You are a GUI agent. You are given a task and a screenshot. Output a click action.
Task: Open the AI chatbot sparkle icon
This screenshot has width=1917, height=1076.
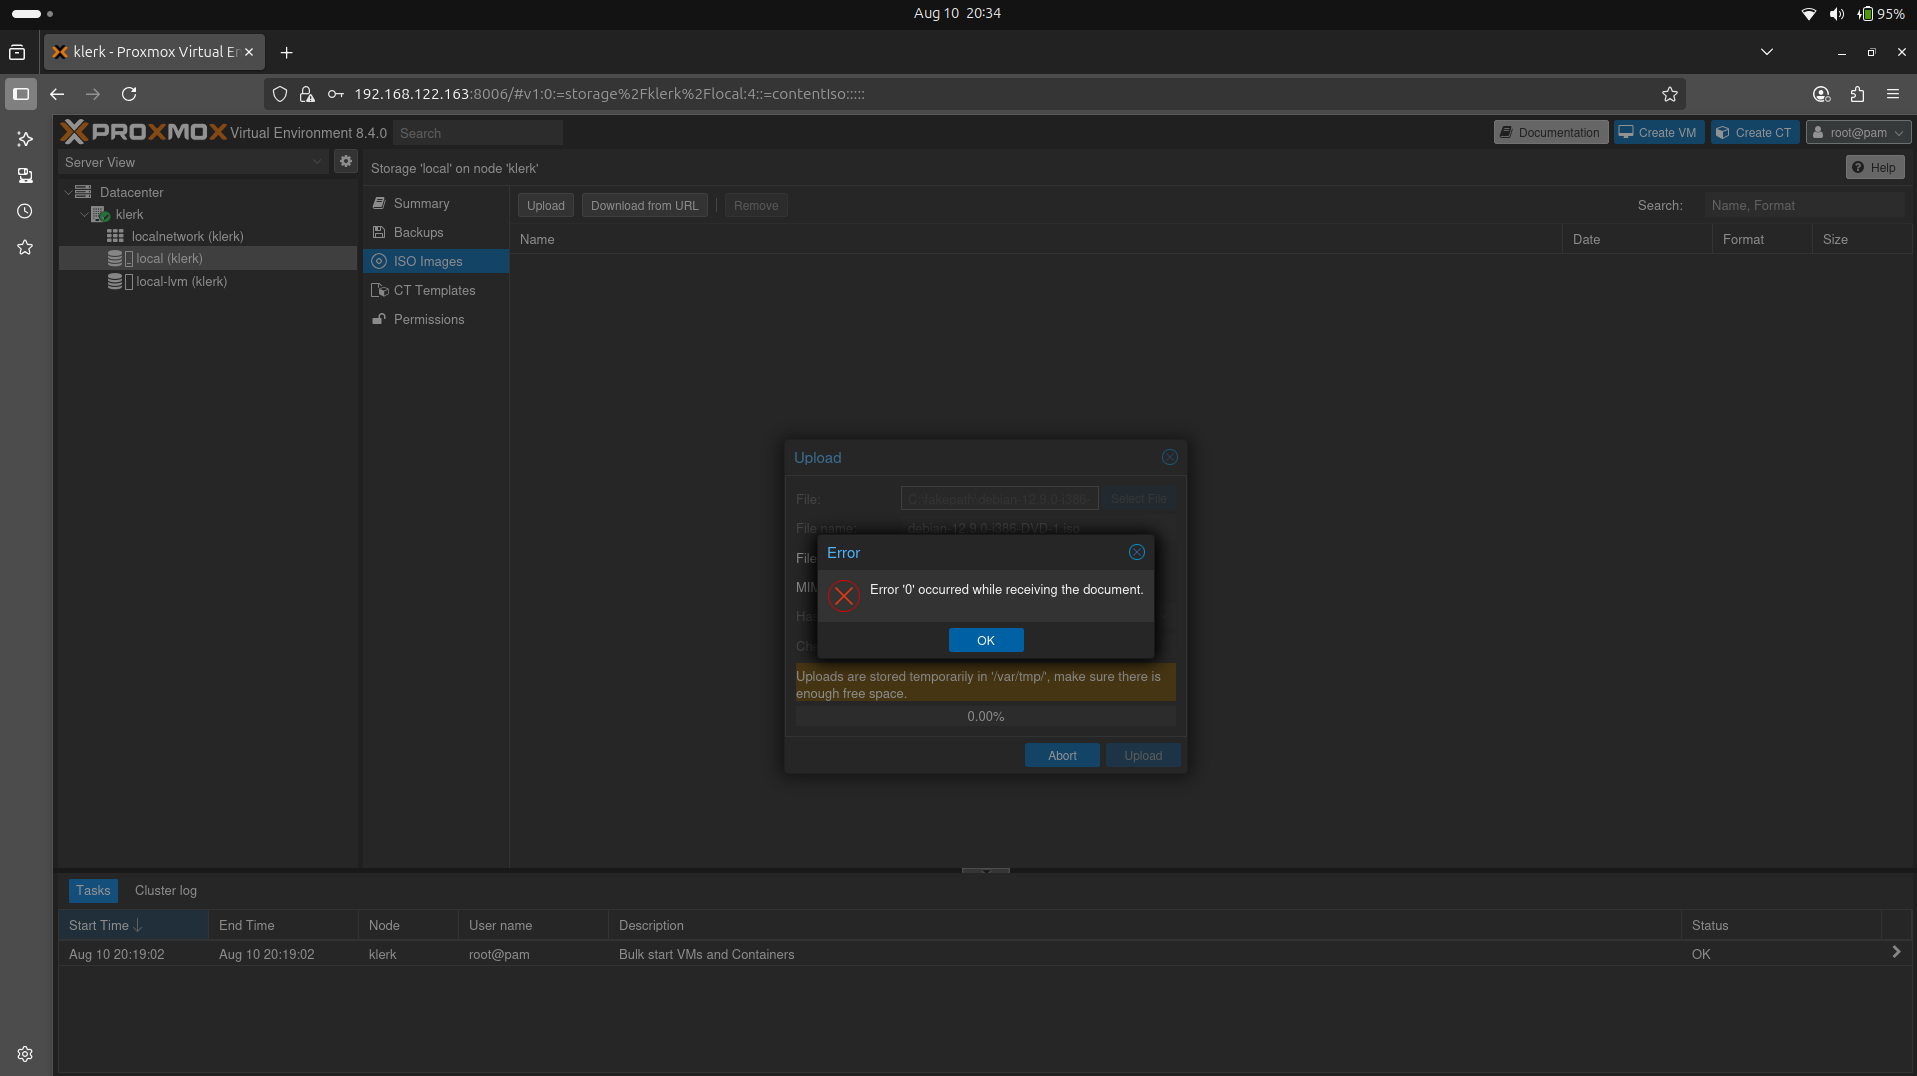[x=24, y=139]
